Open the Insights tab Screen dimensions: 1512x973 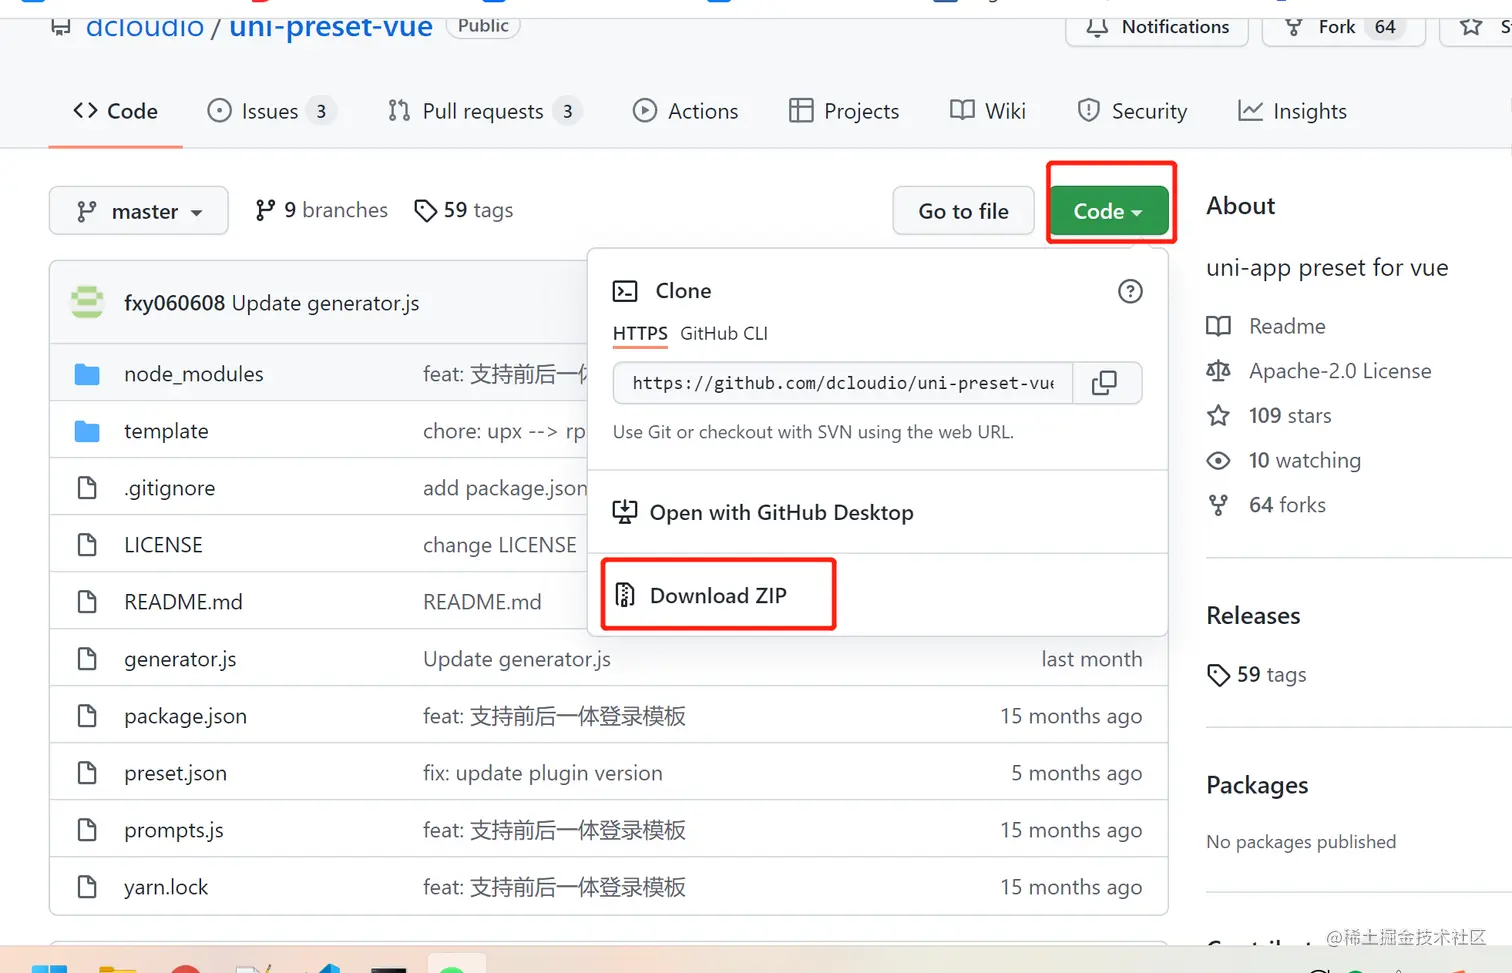click(x=1292, y=111)
